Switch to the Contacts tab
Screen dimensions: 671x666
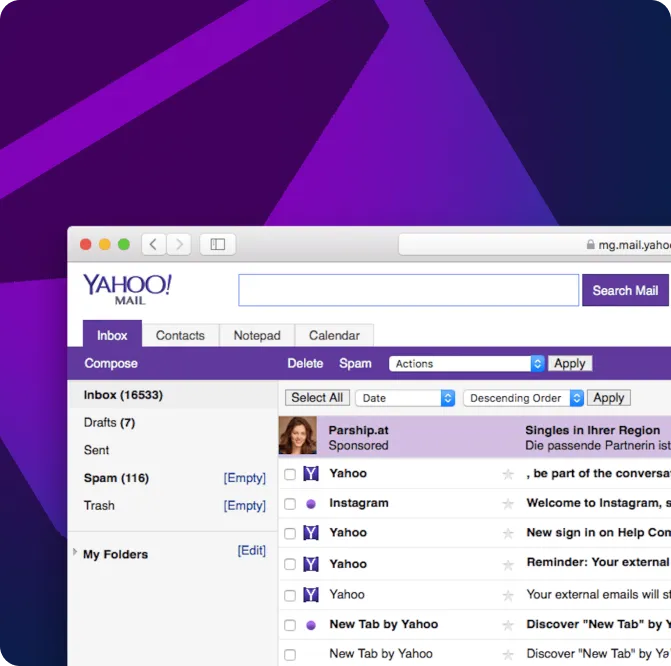click(x=180, y=336)
